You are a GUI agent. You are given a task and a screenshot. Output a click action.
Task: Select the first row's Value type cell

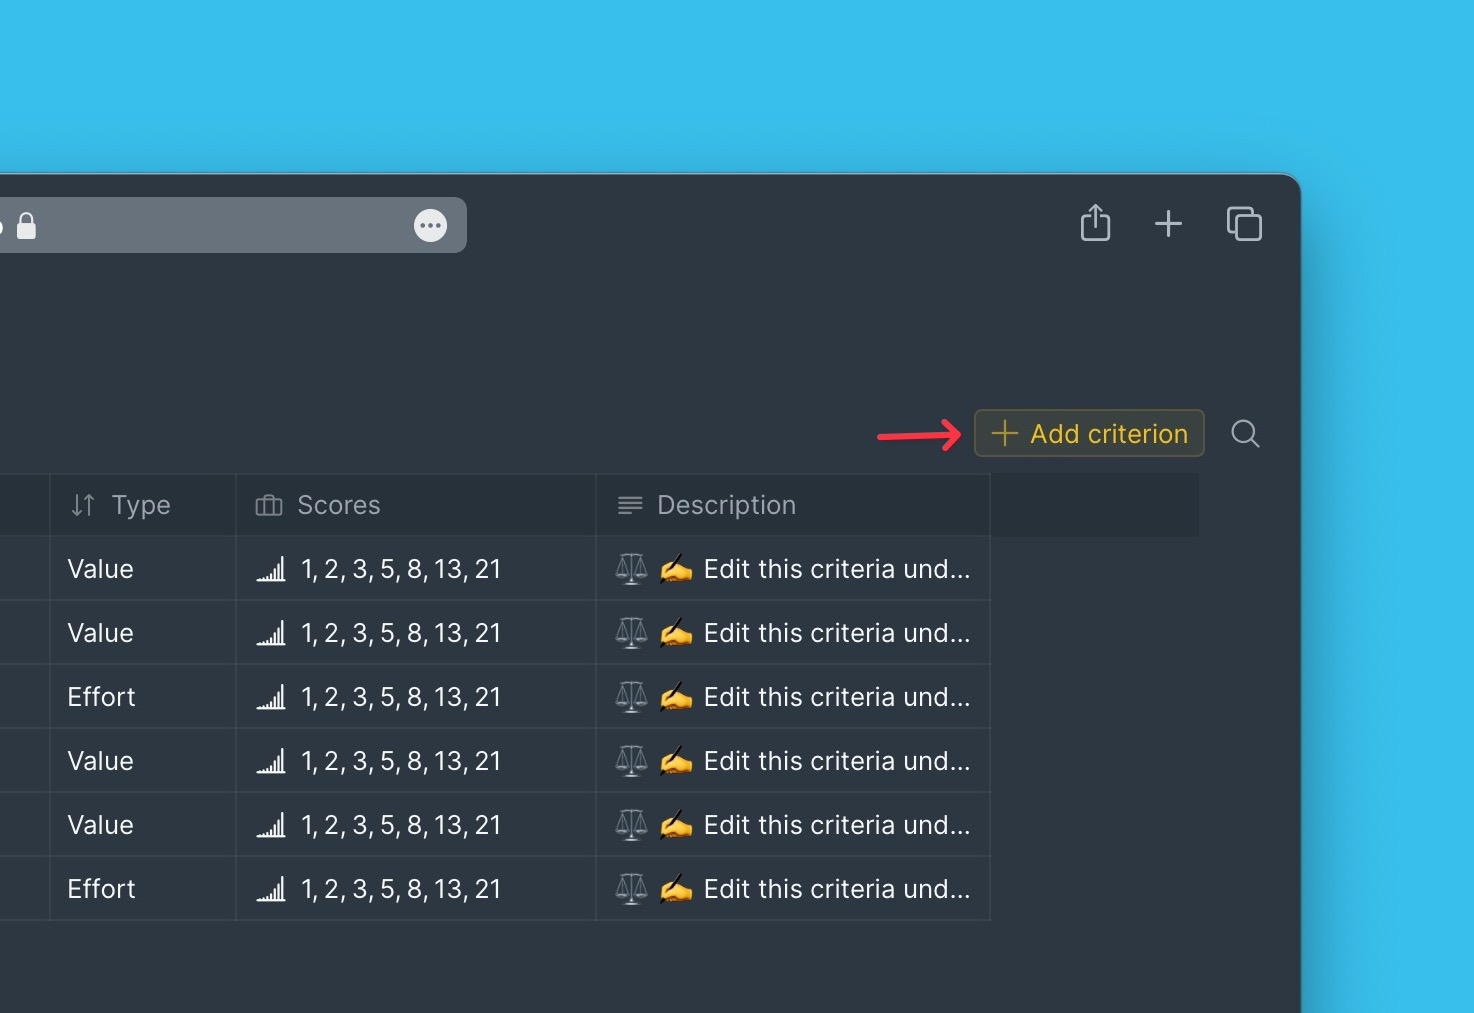tap(142, 569)
